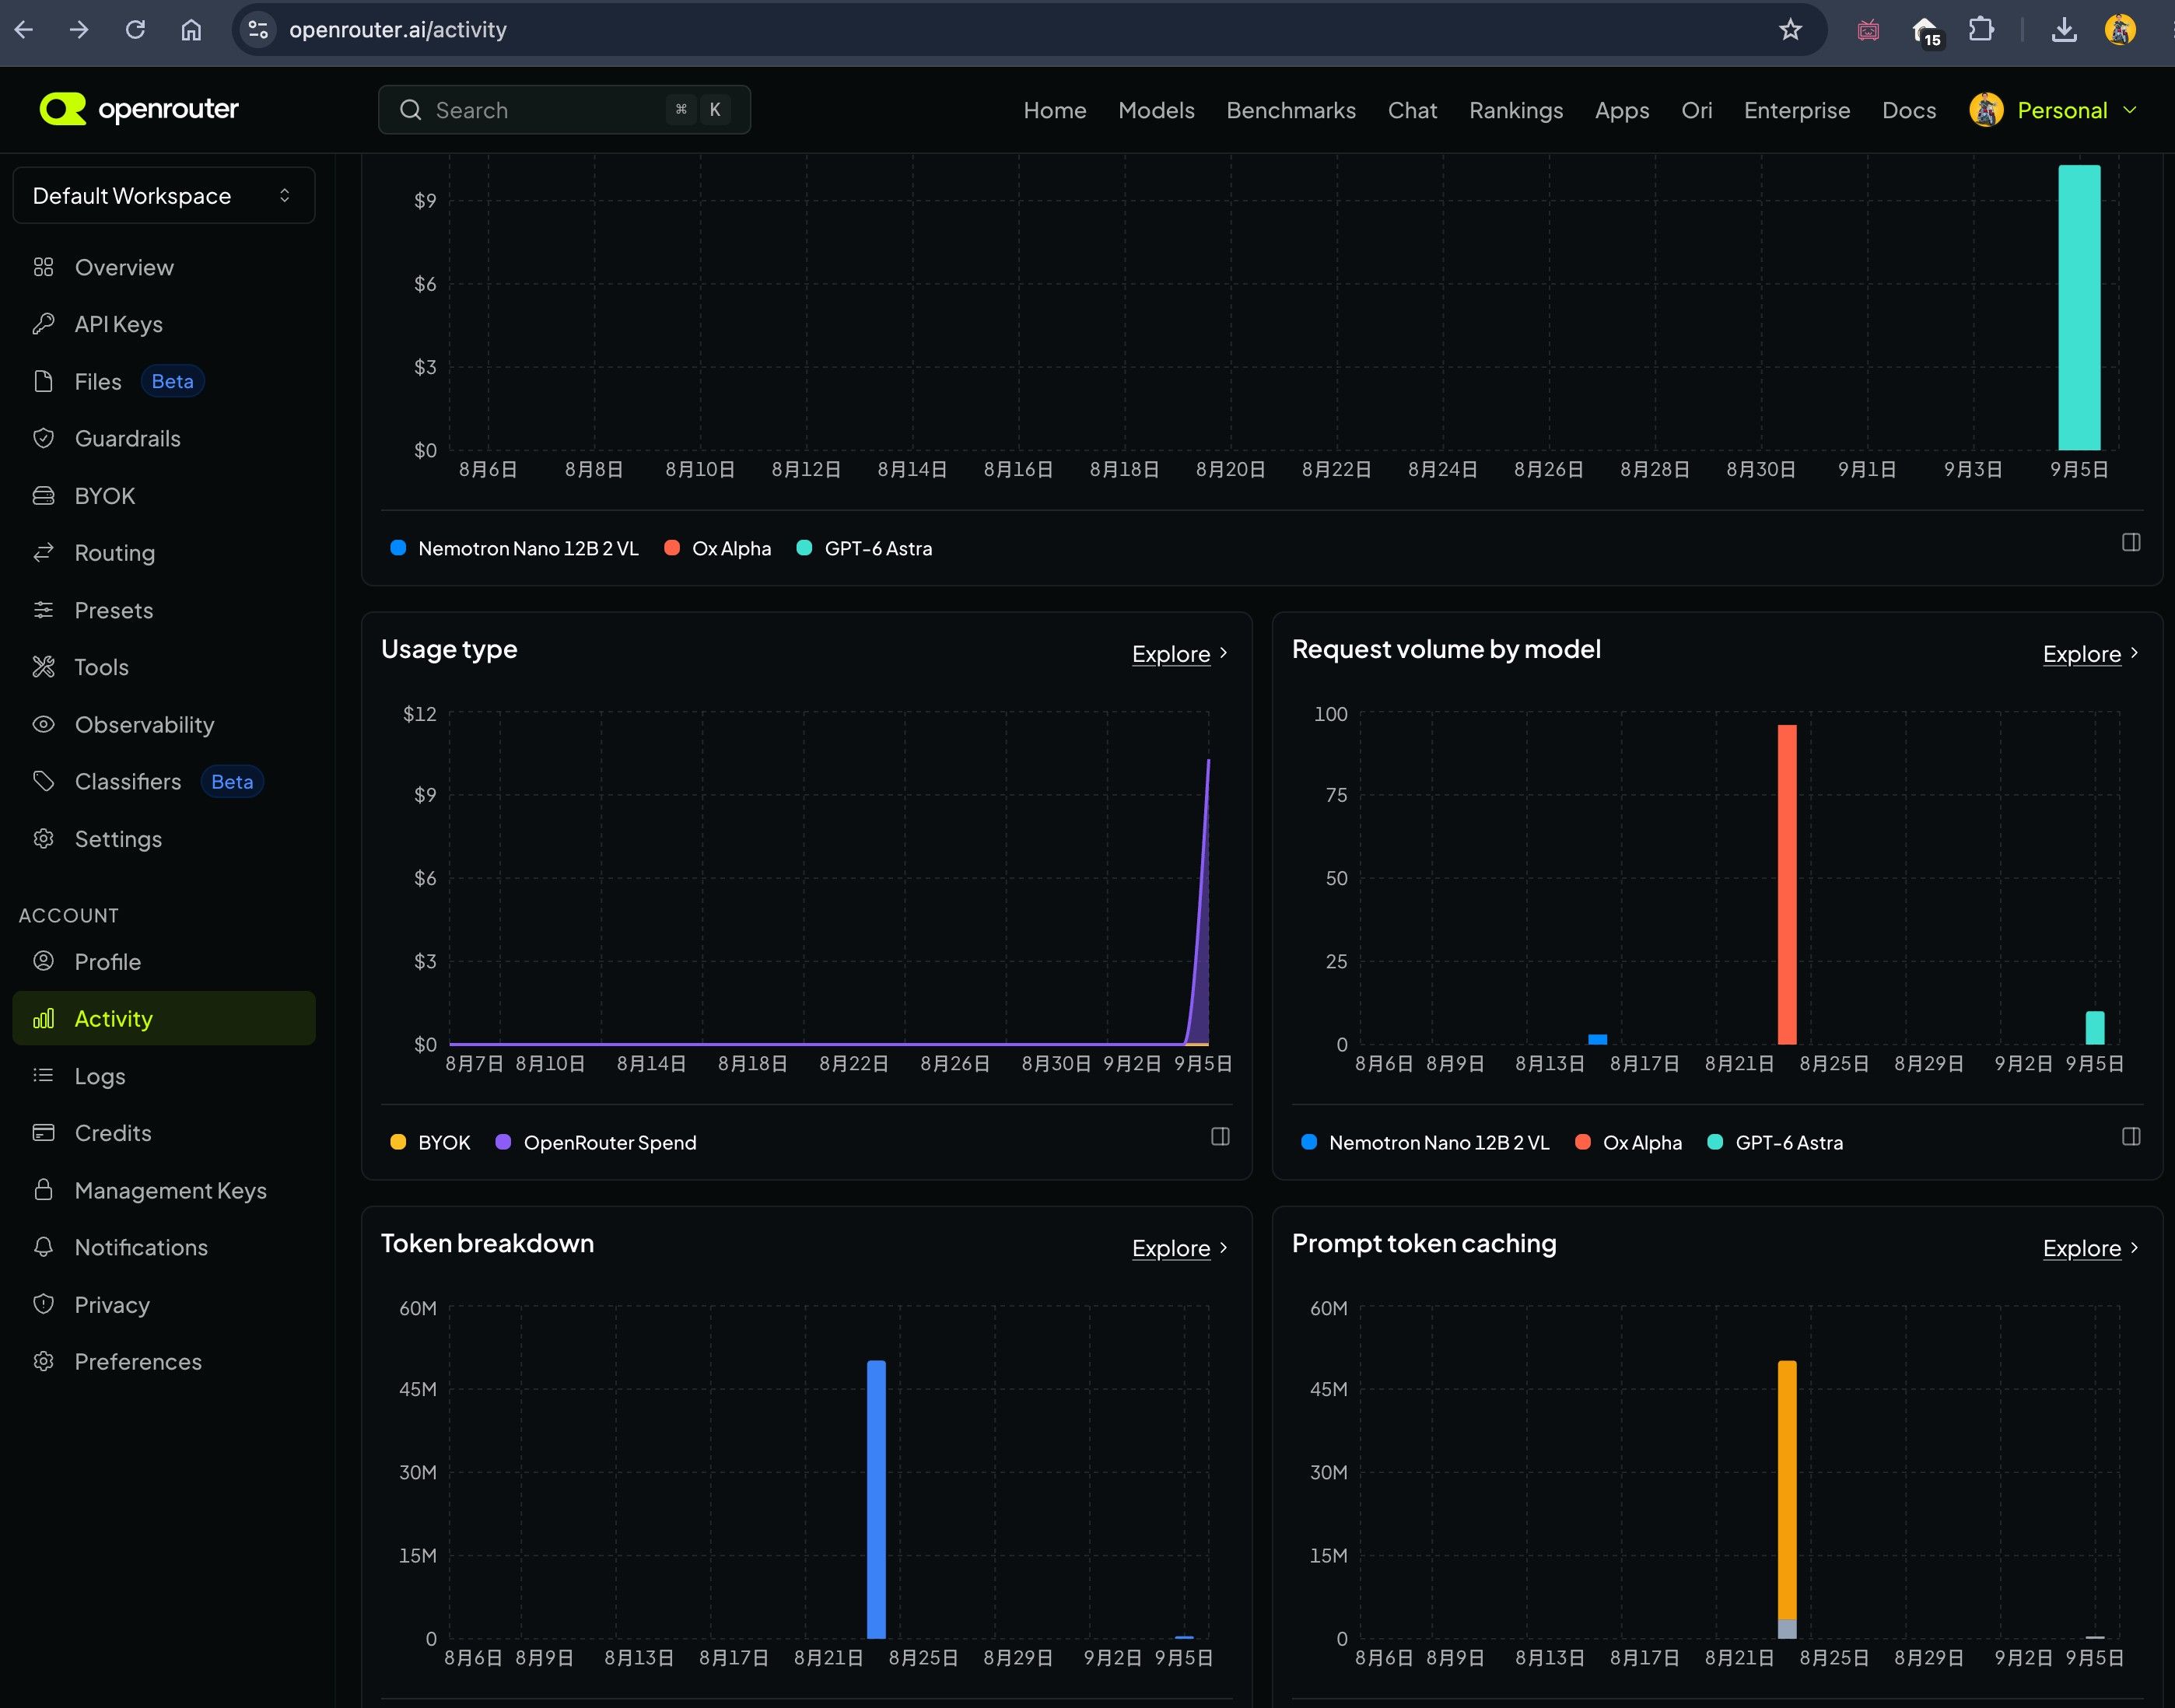
Task: Click the Overview grid icon
Action: coord(43,267)
